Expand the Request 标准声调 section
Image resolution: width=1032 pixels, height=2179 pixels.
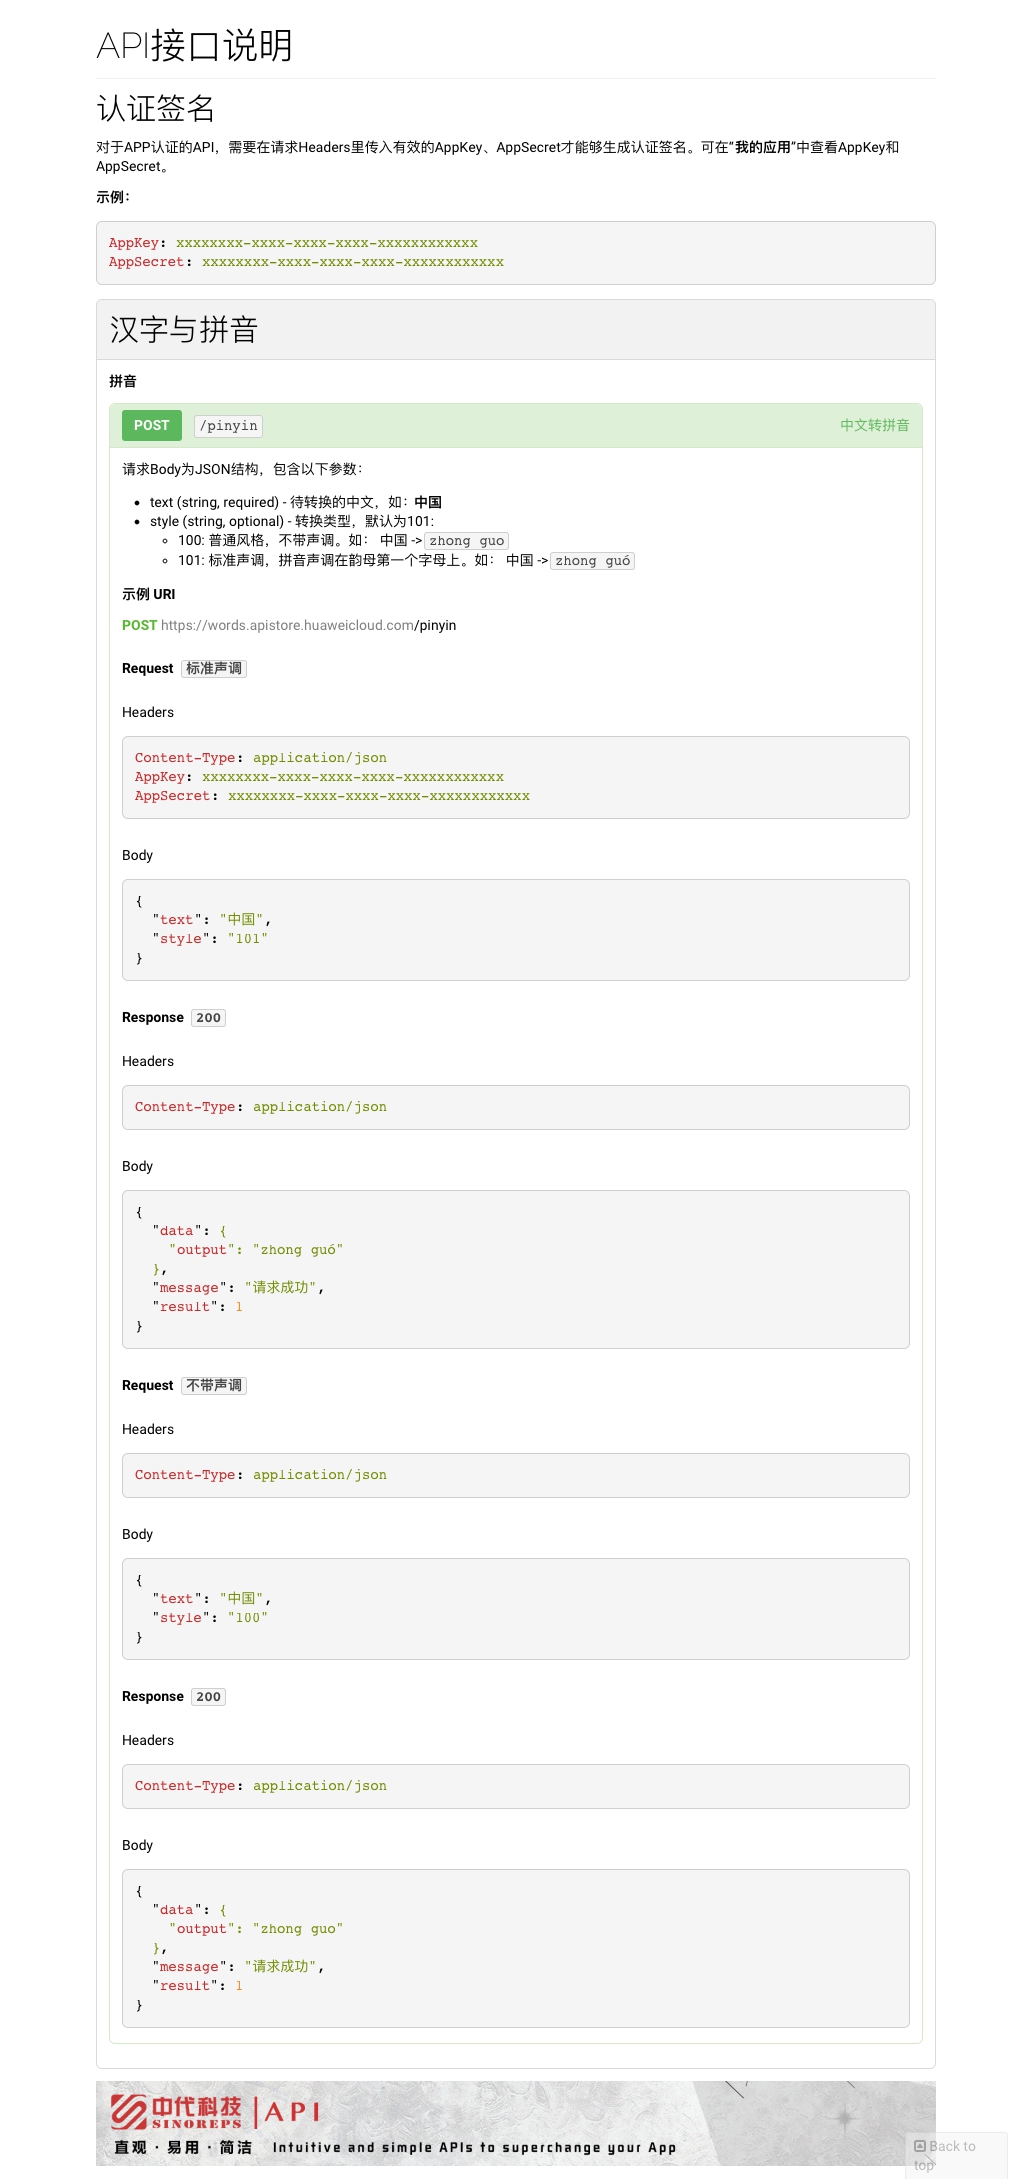click(x=184, y=668)
